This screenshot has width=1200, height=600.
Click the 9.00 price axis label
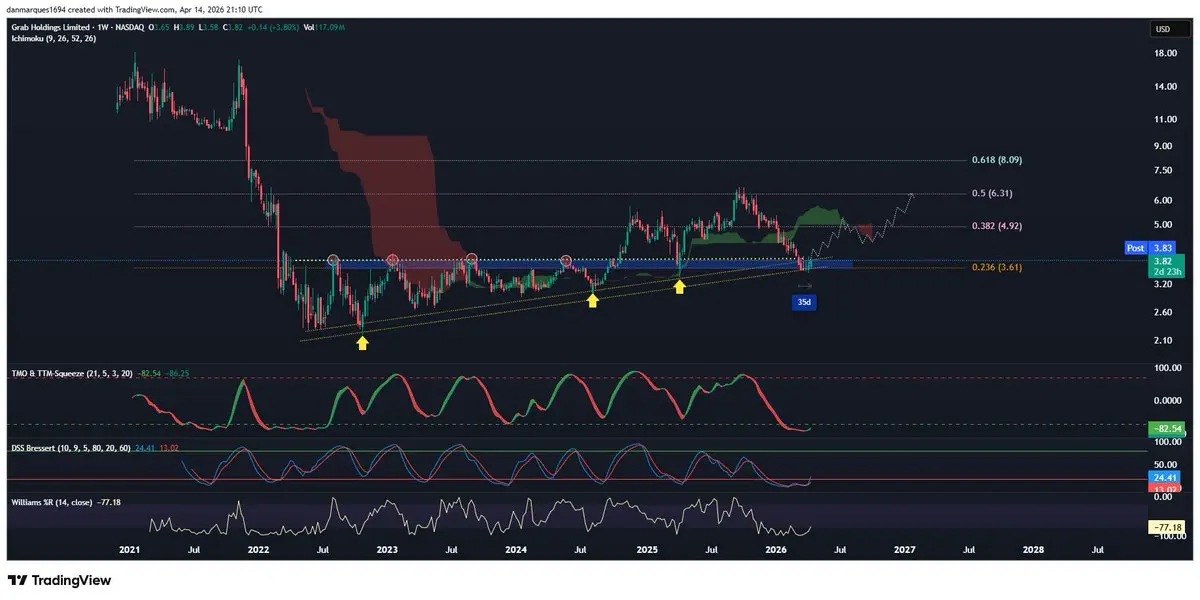tap(1163, 146)
